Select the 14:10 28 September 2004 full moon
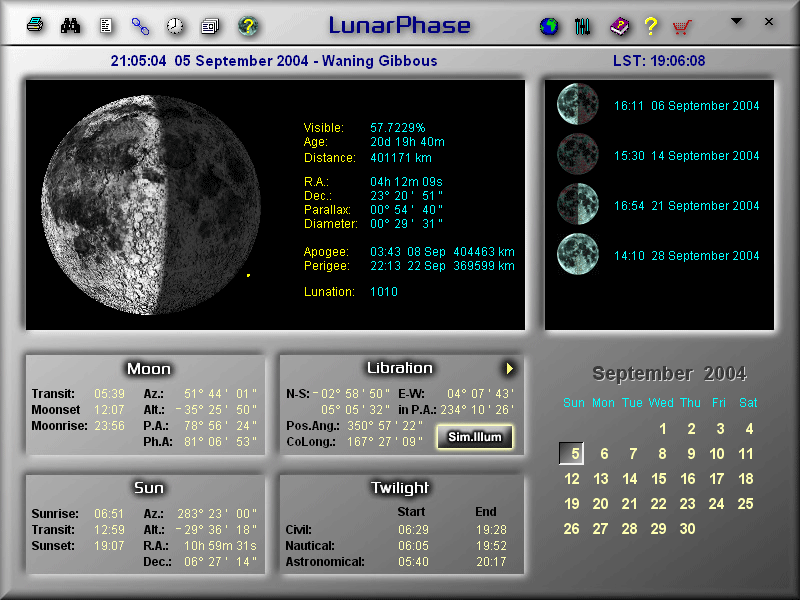800x600 pixels. 686,256
